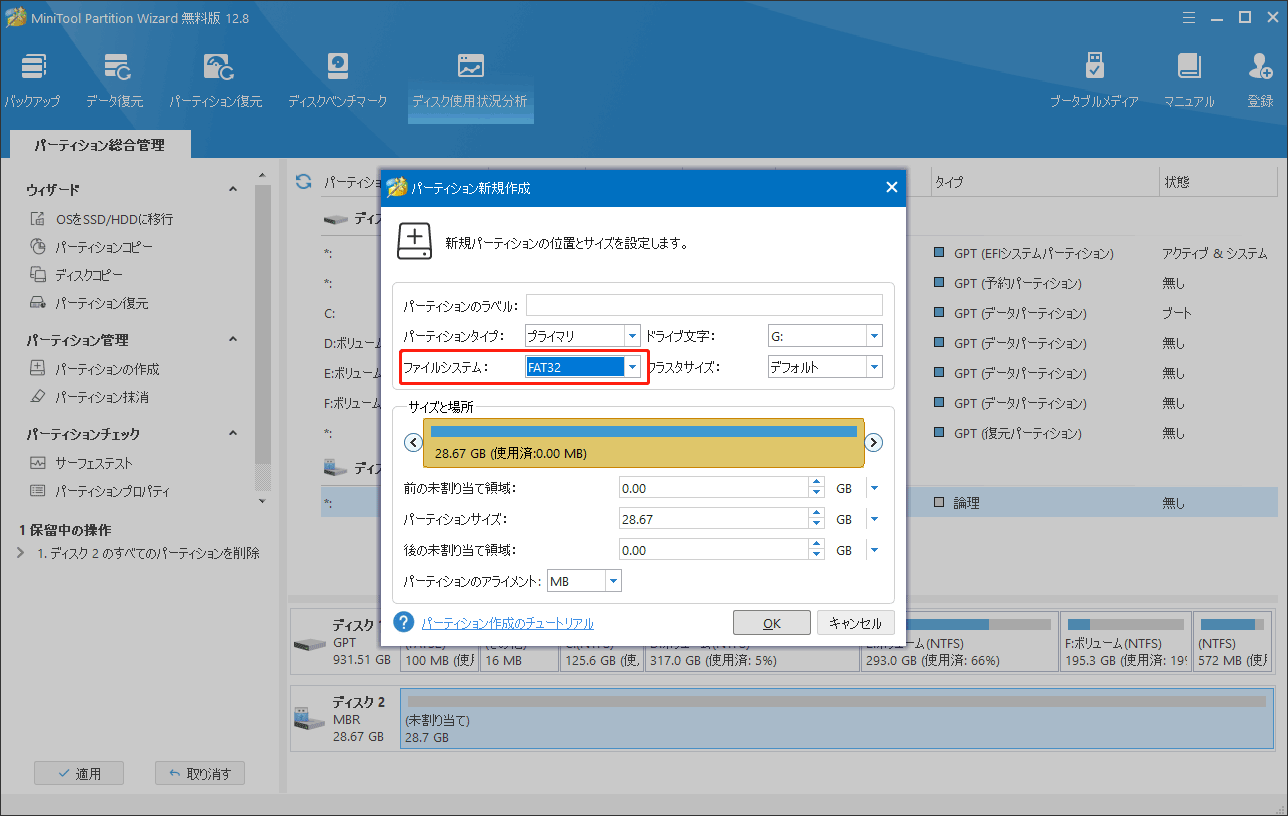Close the パーティション新規作成 dialog
The height and width of the screenshot is (816, 1288).
pos(891,187)
